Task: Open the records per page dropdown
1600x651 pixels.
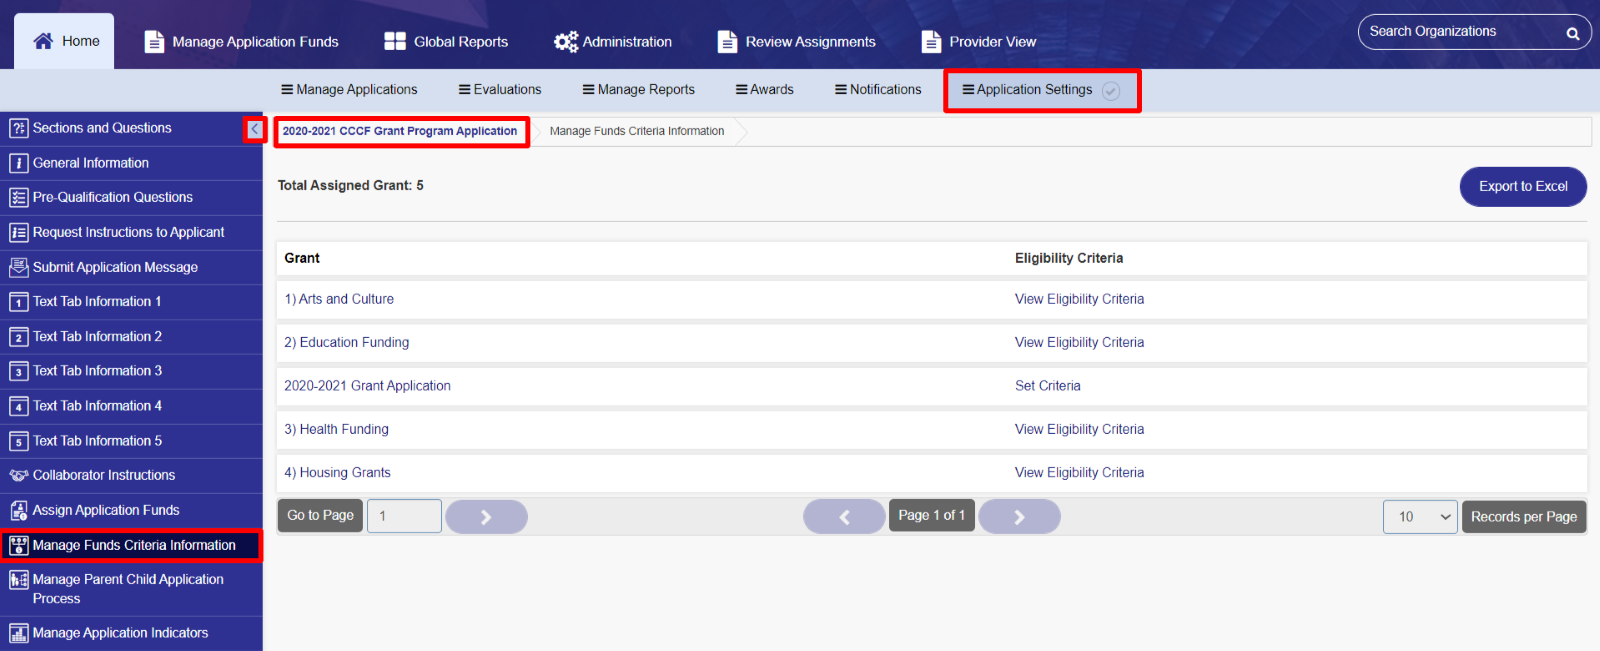Action: point(1420,517)
